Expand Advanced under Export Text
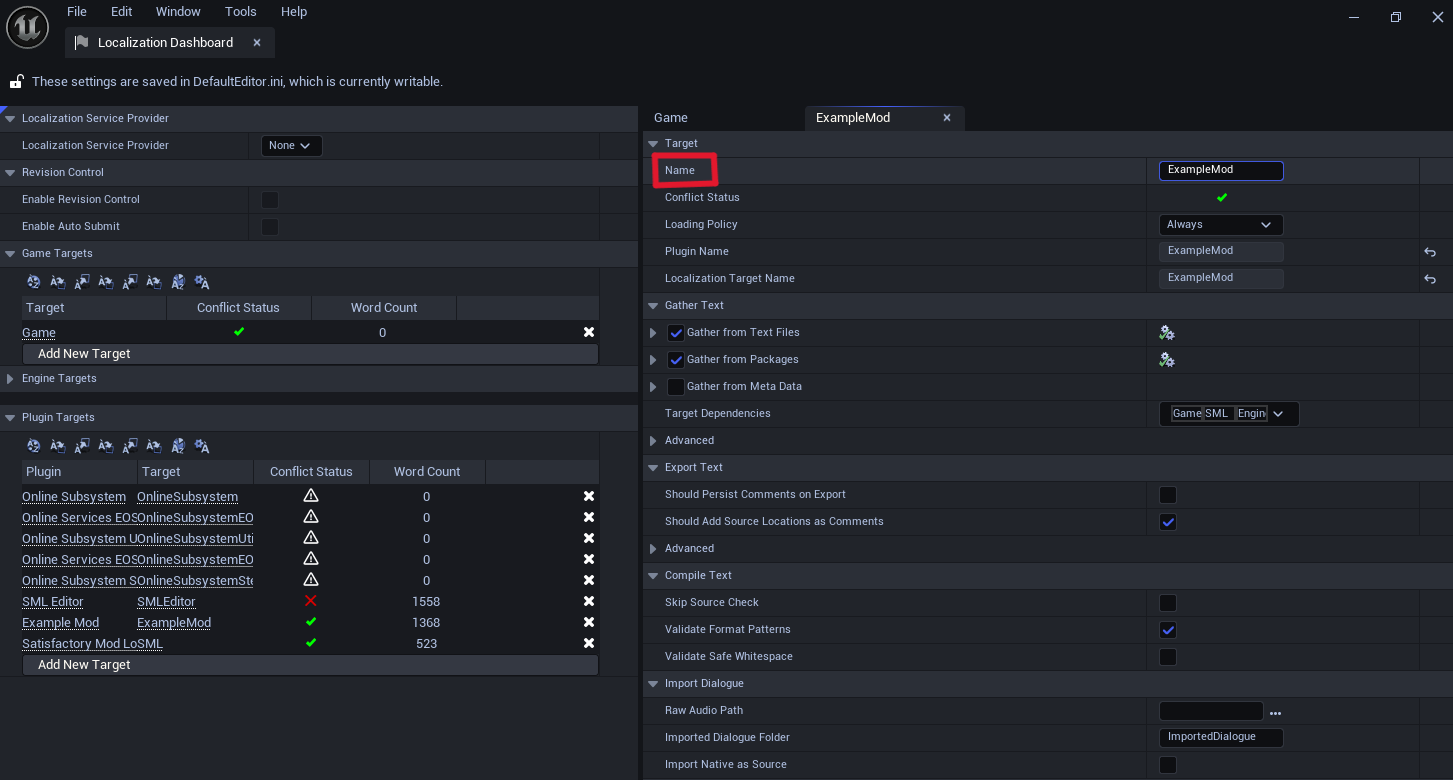The height and width of the screenshot is (780, 1453). point(653,549)
